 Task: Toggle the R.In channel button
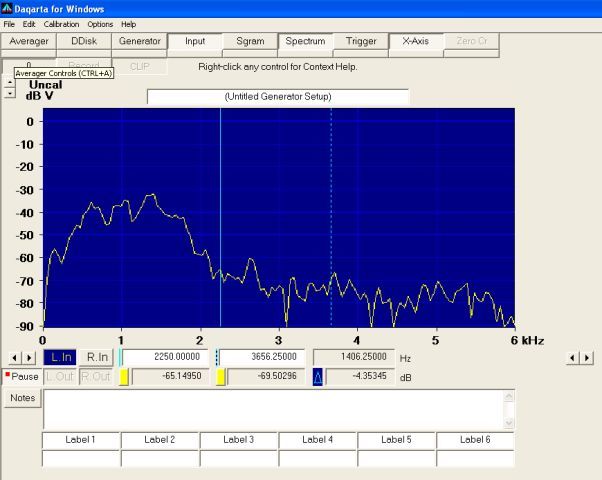[96, 357]
